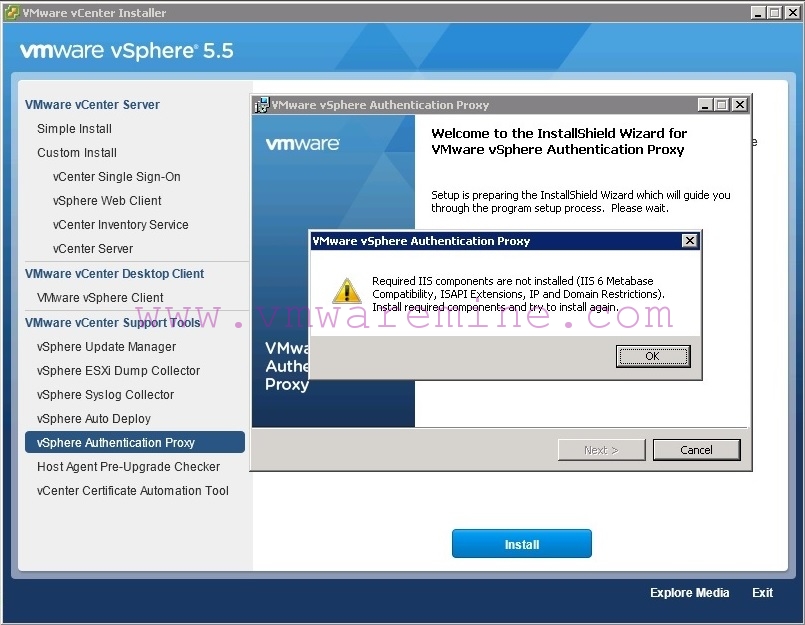Click the greyed-out Next button
805x625 pixels.
[601, 450]
